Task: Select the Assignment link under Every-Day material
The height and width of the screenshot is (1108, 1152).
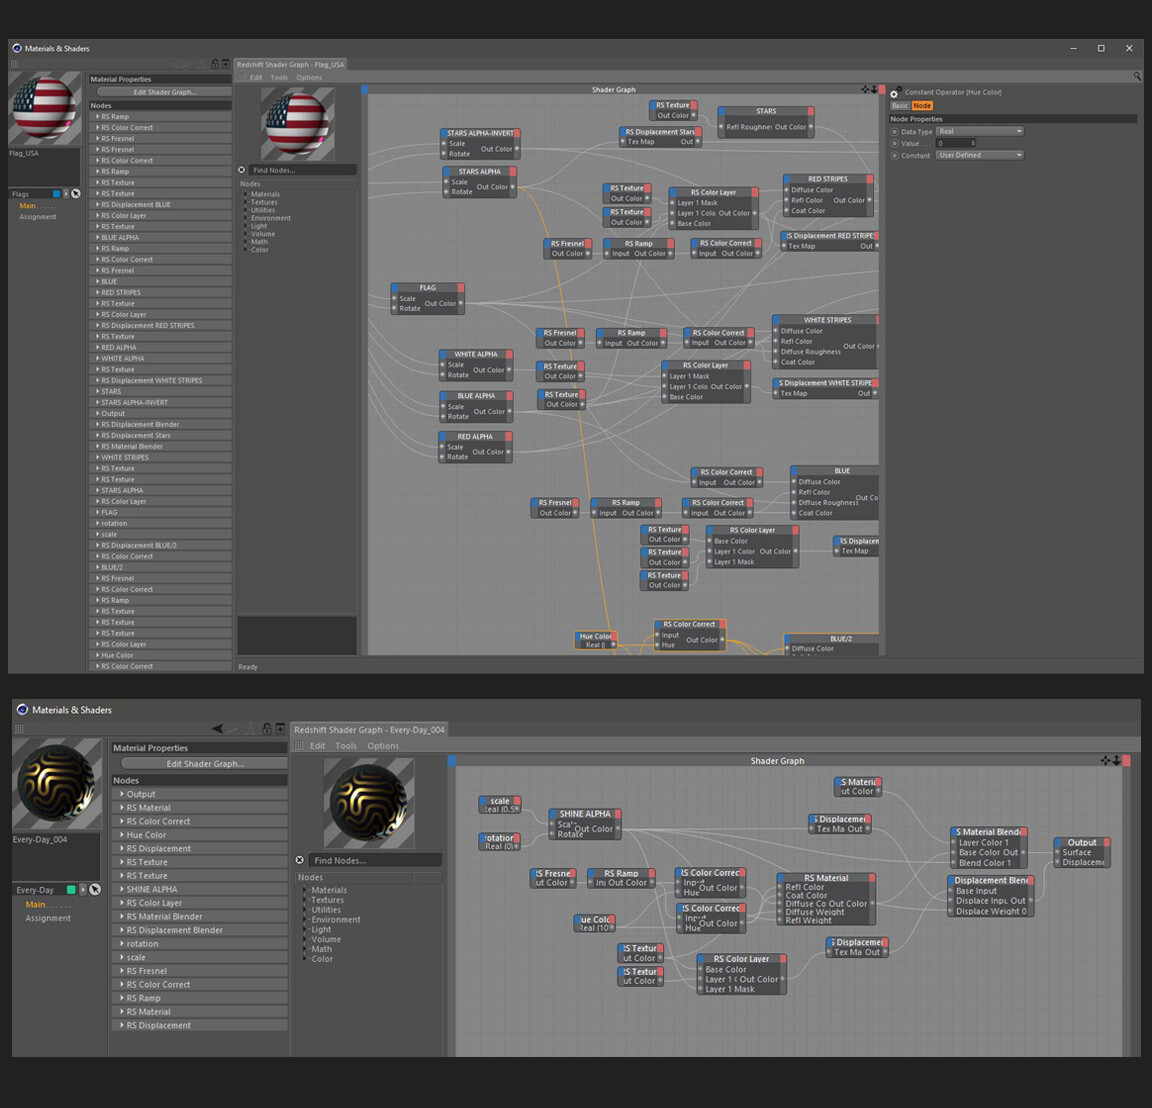Action: tap(48, 917)
